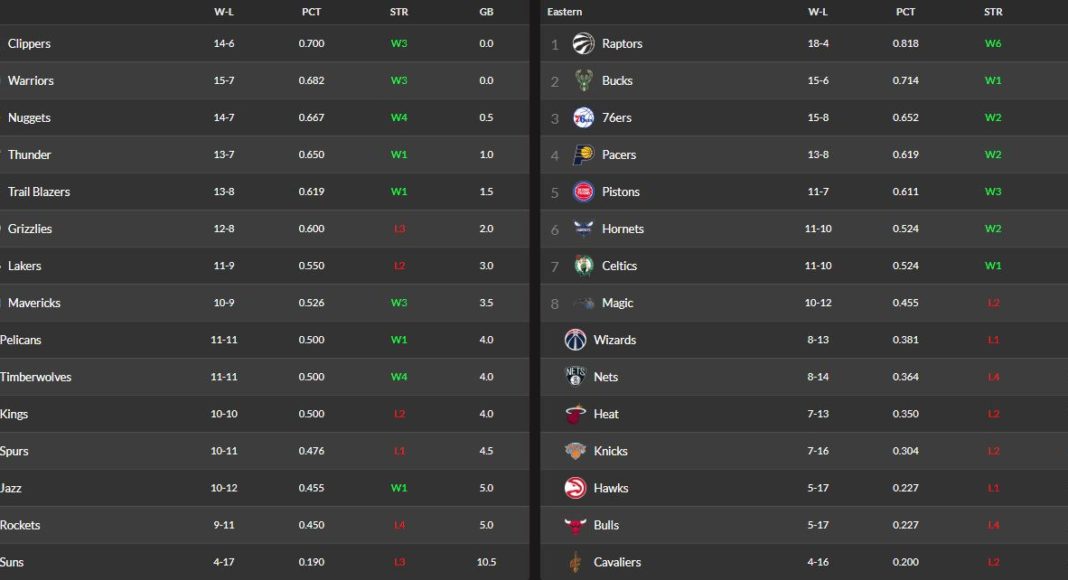
Task: Click the Eastern conference header
Action: pos(565,12)
